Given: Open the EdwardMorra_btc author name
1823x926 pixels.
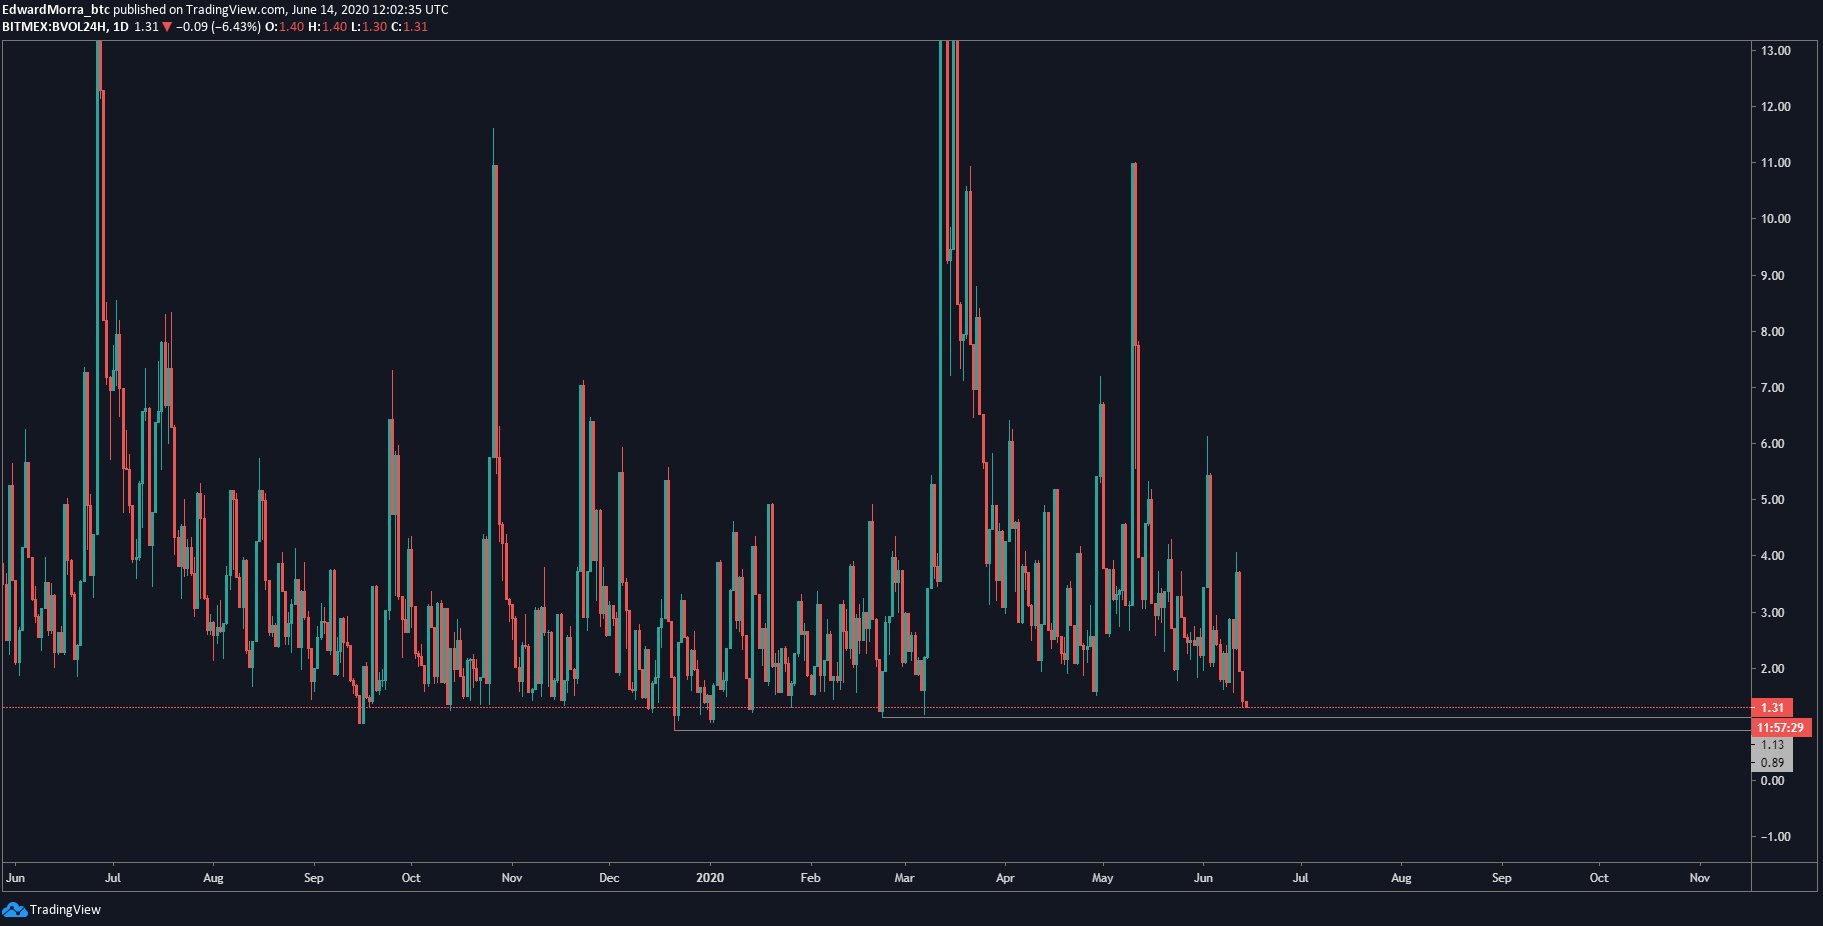Looking at the screenshot, I should 56,9.
